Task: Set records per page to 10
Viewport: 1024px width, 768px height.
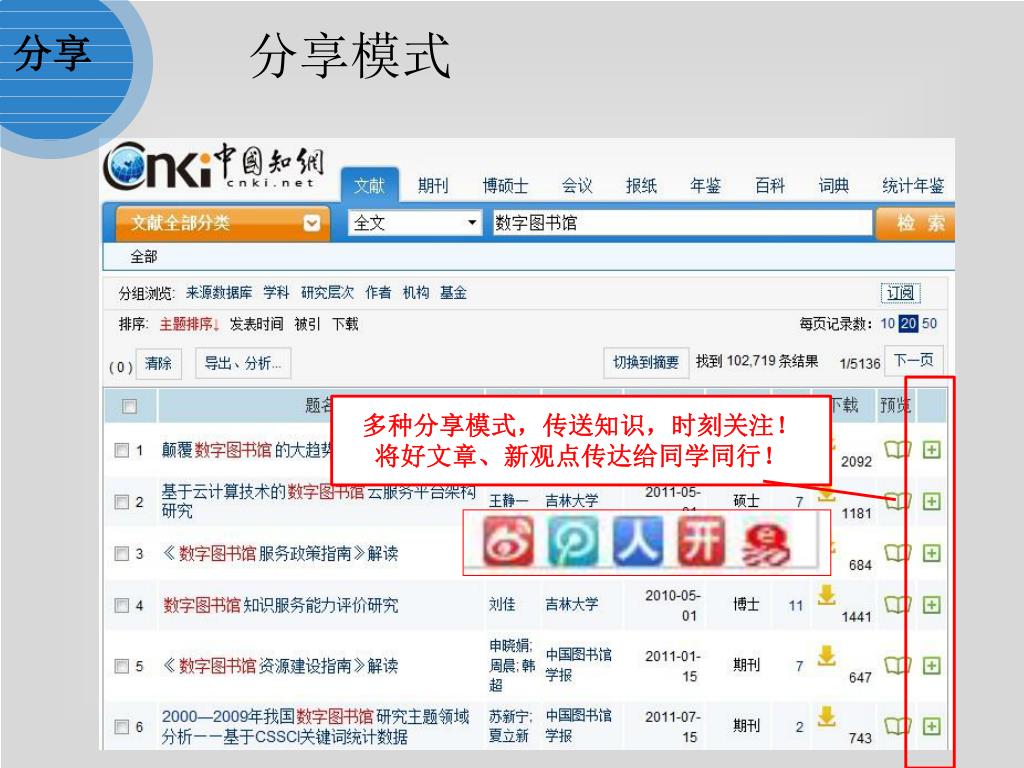Action: [888, 323]
